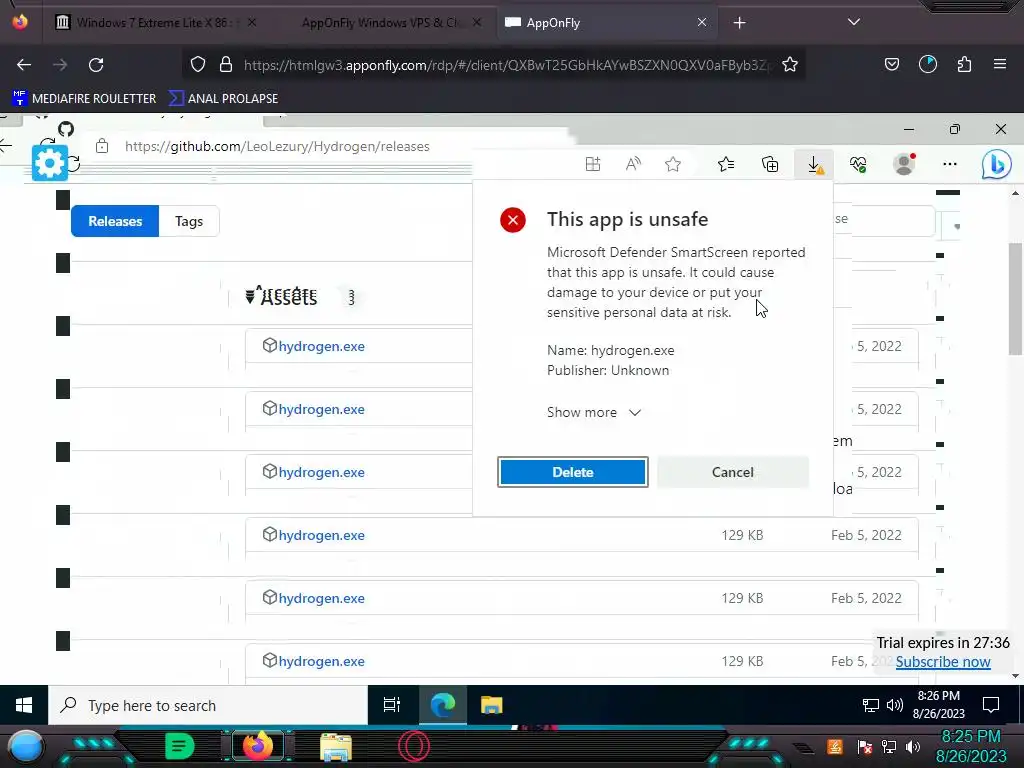The height and width of the screenshot is (768, 1024).
Task: Open Firefox tracking protection shield icon
Action: coord(198,64)
